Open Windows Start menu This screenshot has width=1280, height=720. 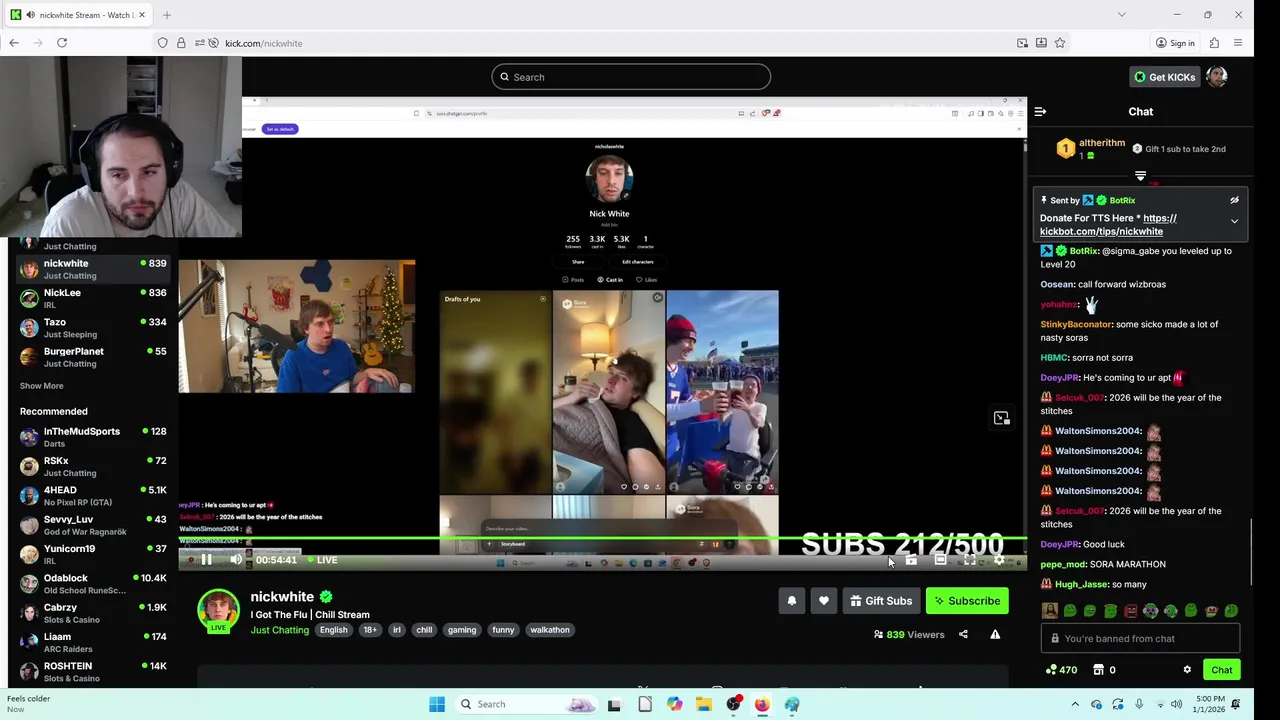437,704
